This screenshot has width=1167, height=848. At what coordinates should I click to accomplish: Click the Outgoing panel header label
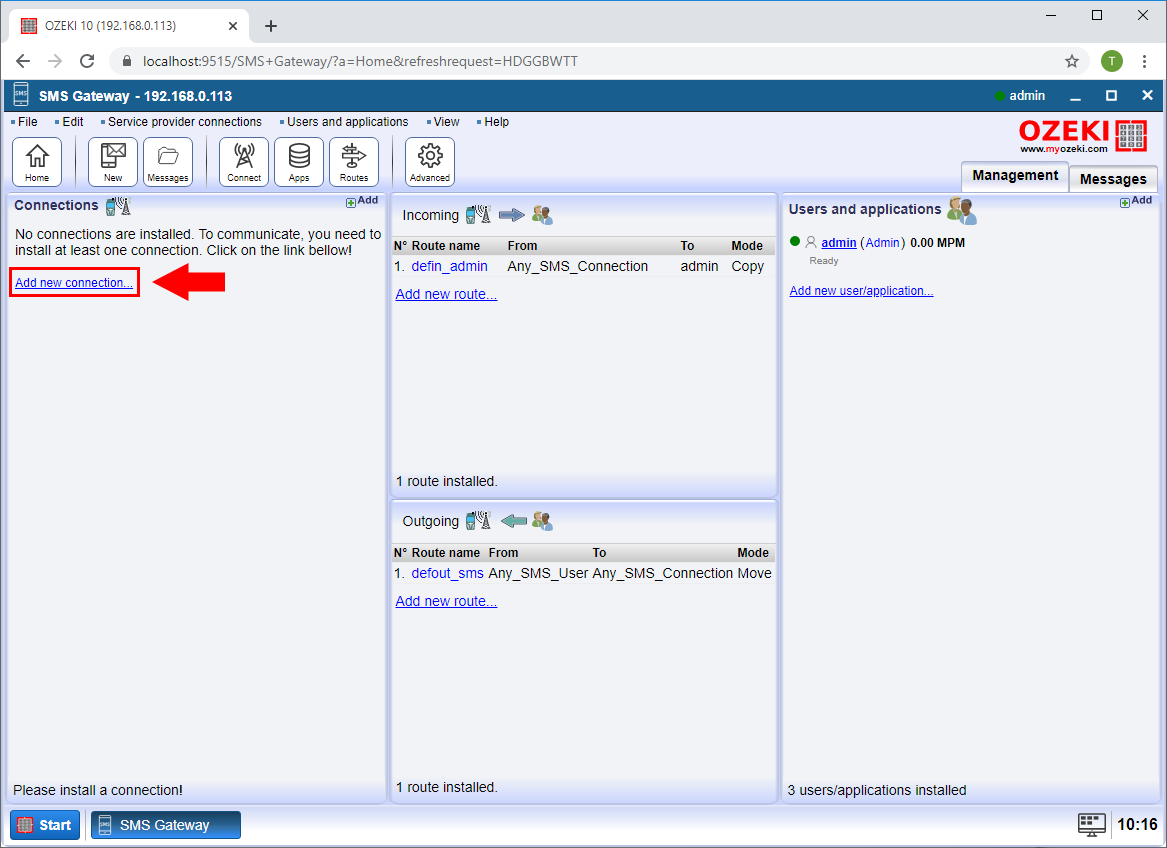coord(430,521)
